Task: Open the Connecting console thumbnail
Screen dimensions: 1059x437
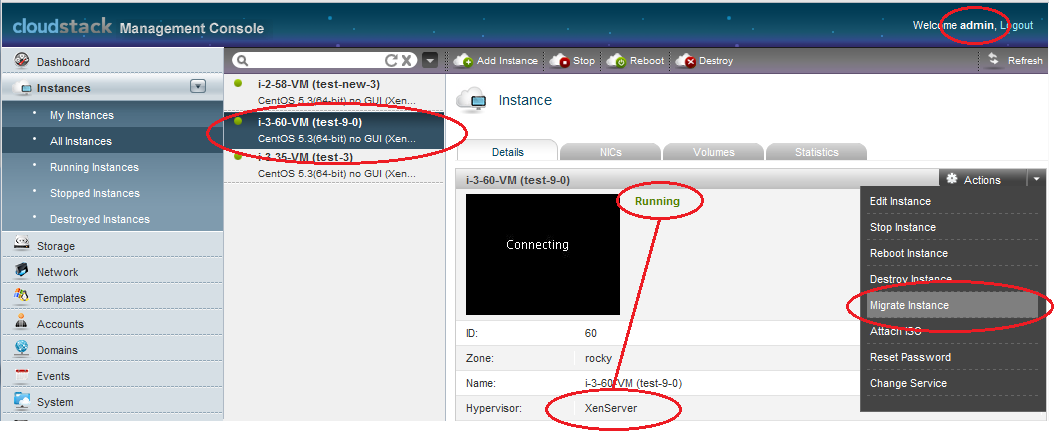Action: point(537,254)
